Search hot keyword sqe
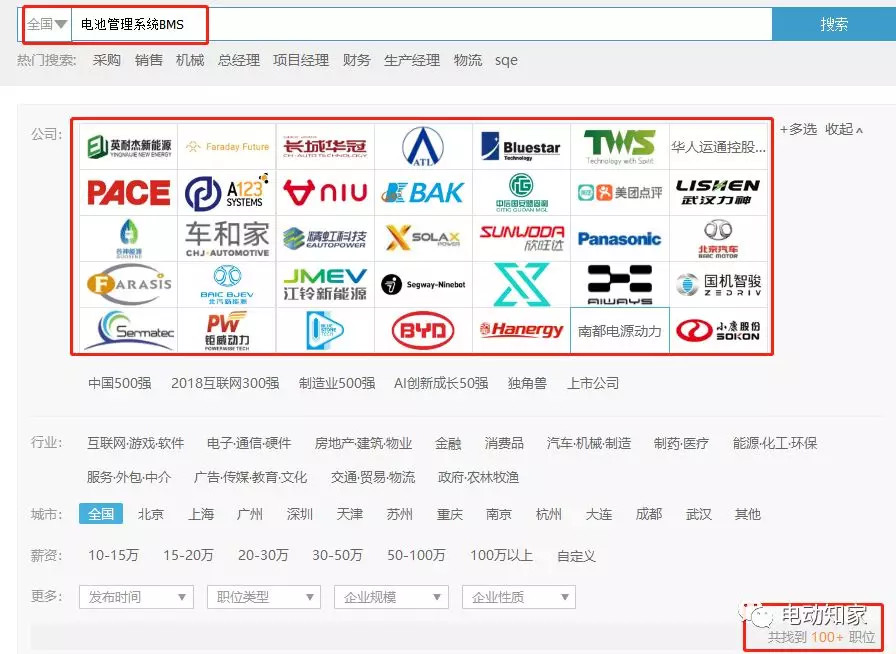 [506, 61]
